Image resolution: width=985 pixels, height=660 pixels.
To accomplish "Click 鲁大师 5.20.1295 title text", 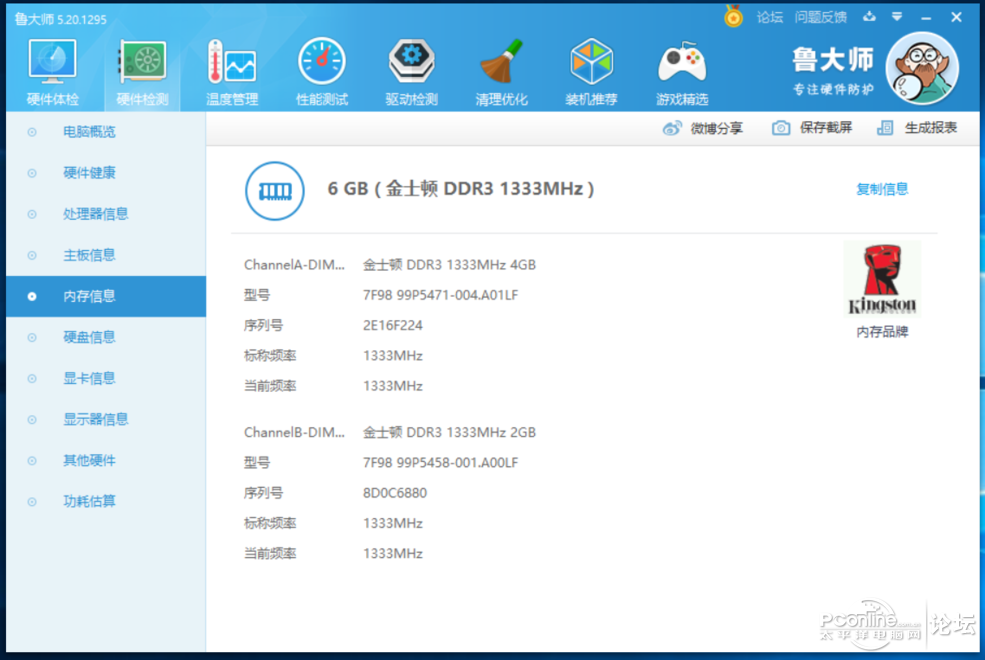I will (60, 19).
